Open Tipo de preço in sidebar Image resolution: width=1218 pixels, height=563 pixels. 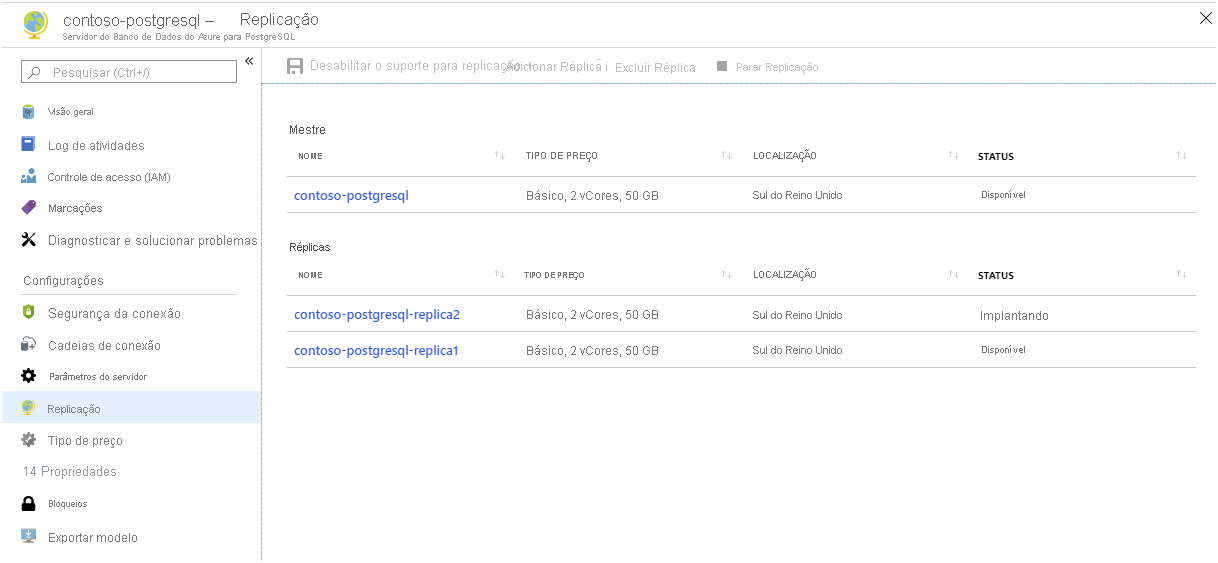click(x=85, y=440)
